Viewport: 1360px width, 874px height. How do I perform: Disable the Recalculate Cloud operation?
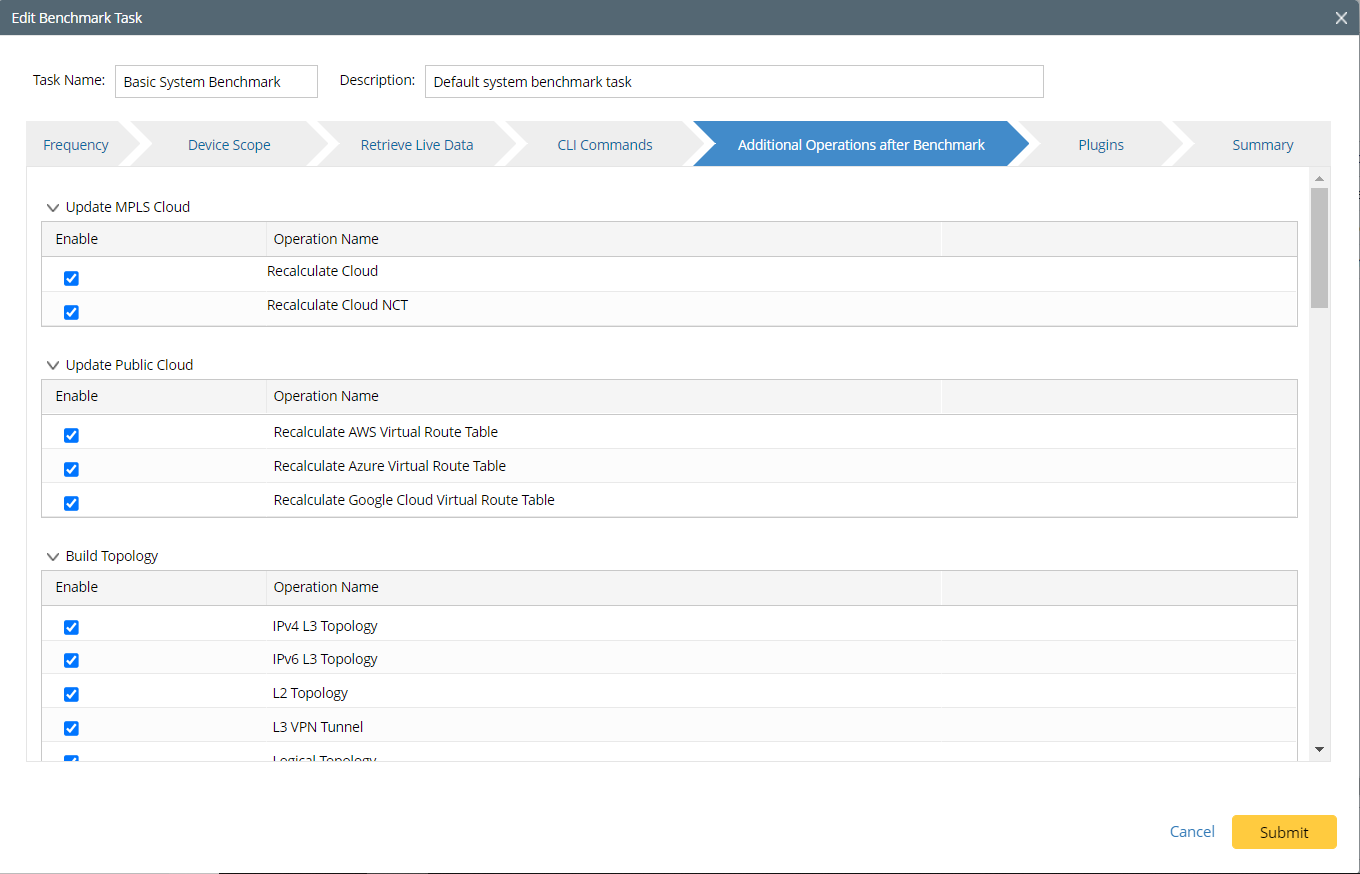[x=71, y=278]
